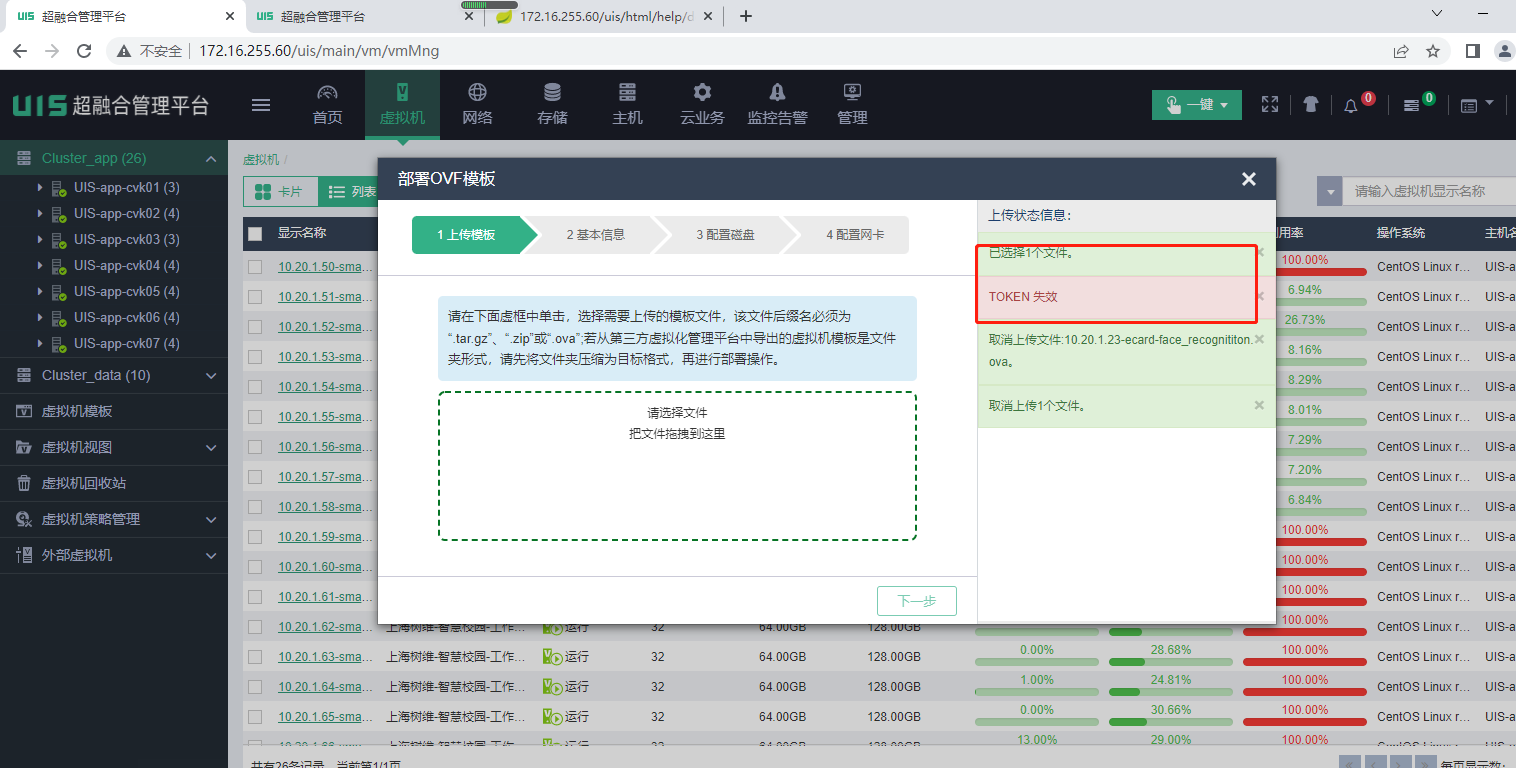Open 监控告警 monitoring alarm section

coord(777,104)
